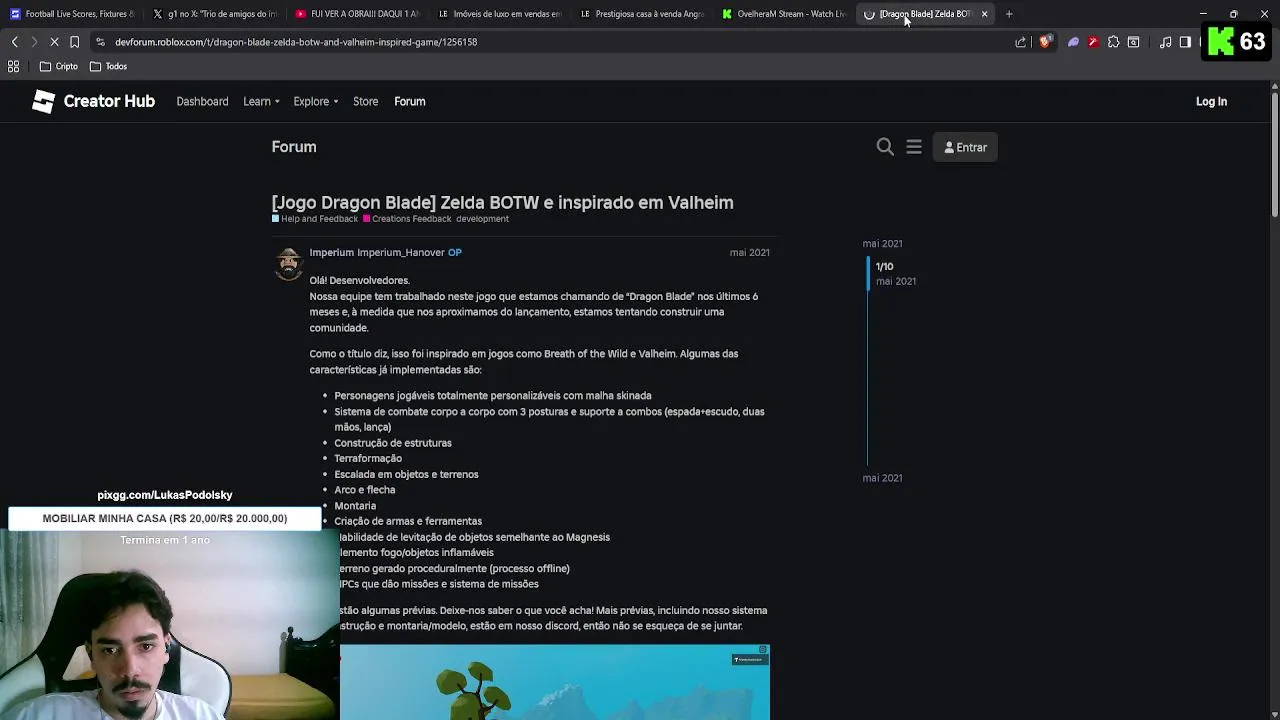Click Imperium_Hanover's avatar picture
Image resolution: width=1280 pixels, height=720 pixels.
[x=288, y=263]
